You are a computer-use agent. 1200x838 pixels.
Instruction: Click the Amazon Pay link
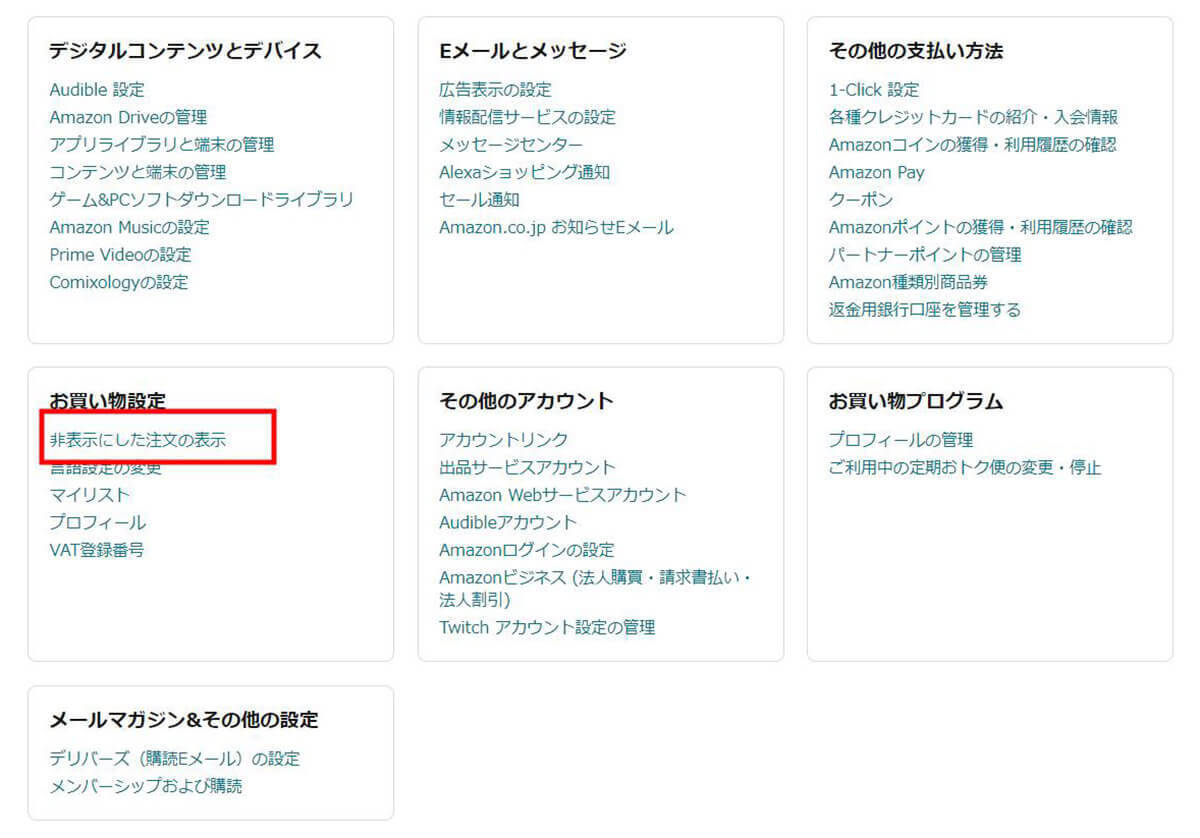click(876, 172)
